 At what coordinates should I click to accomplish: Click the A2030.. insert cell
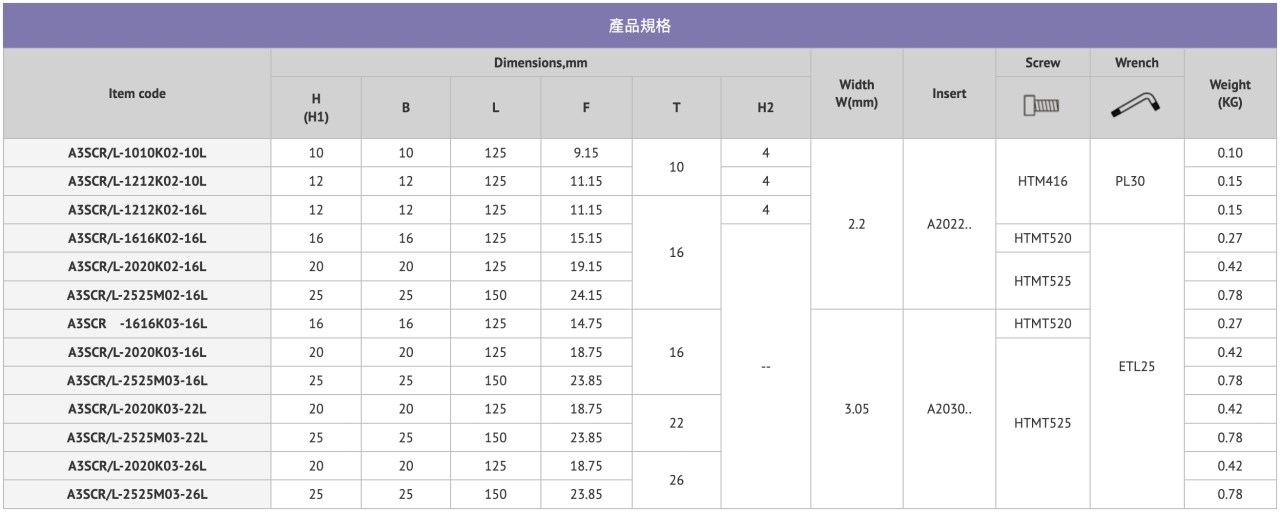tap(949, 409)
